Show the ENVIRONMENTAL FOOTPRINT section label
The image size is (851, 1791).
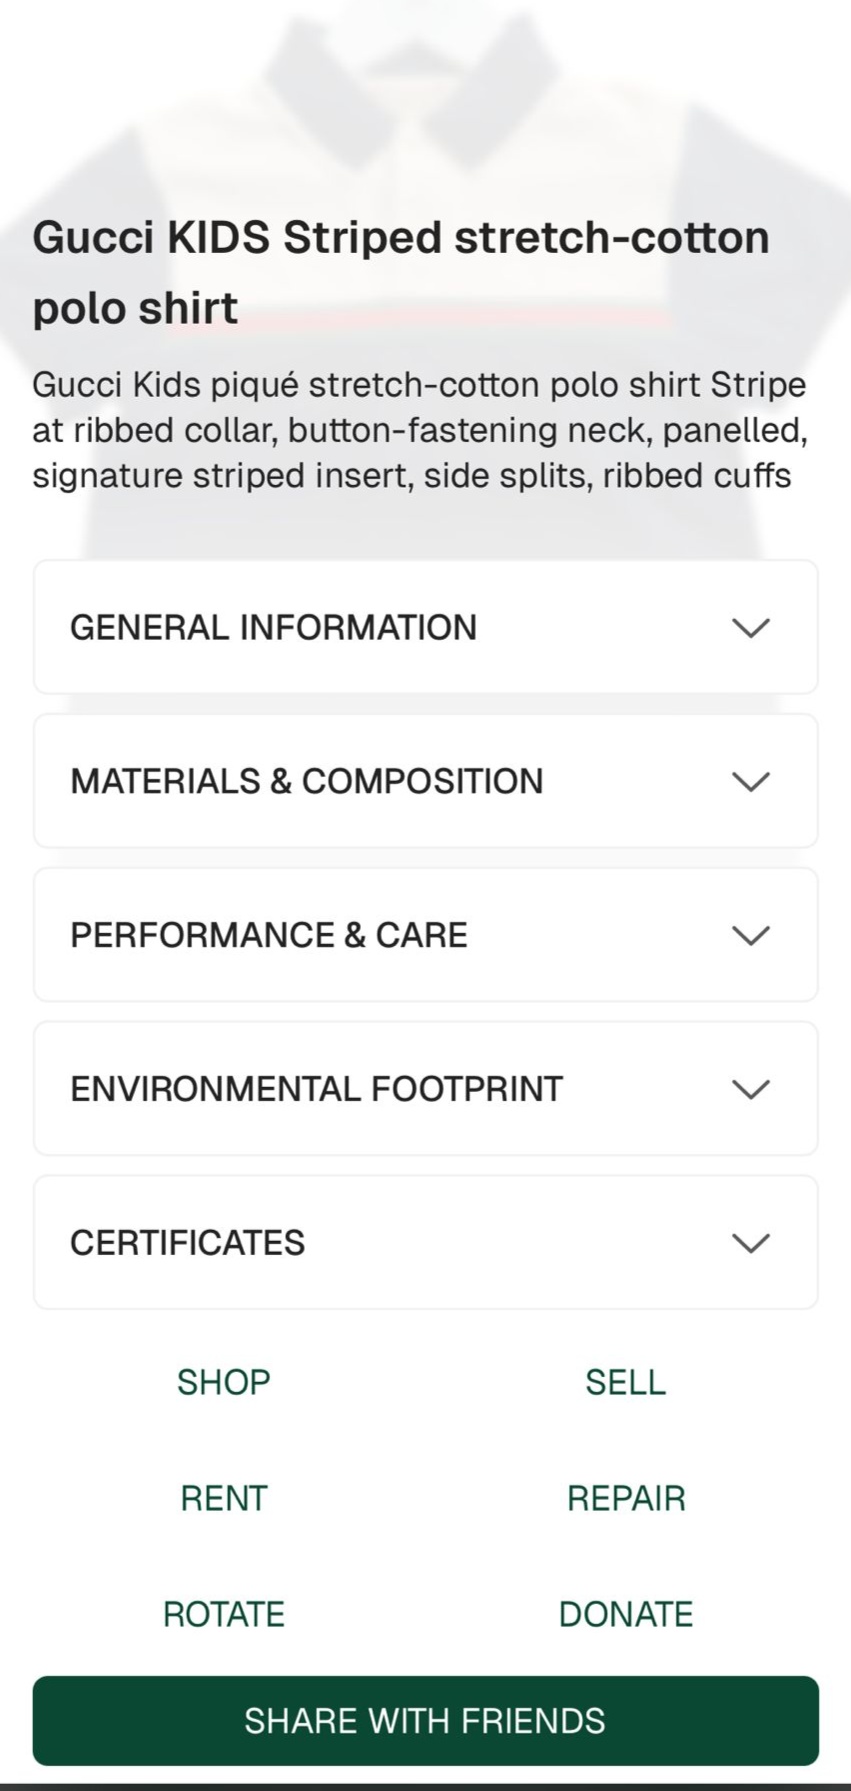click(316, 1089)
